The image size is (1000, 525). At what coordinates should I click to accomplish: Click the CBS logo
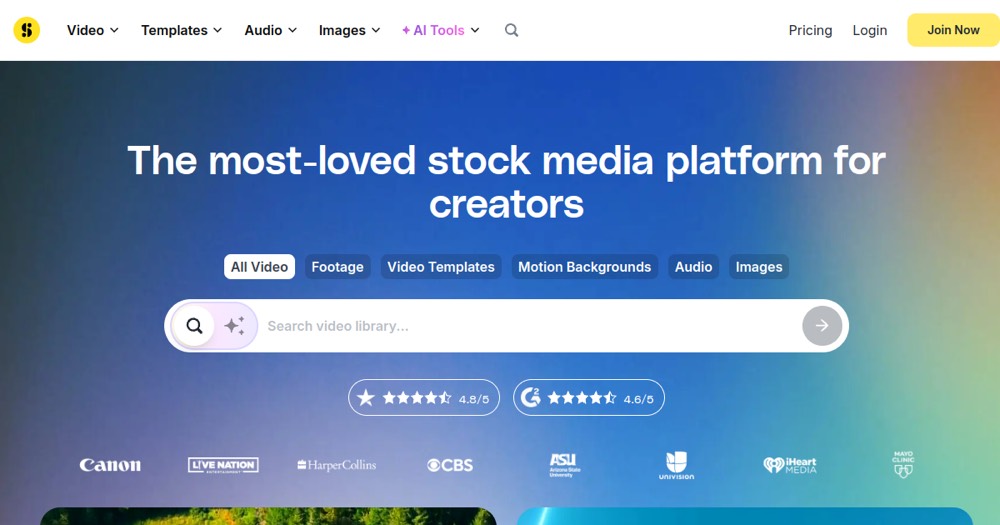pos(450,465)
